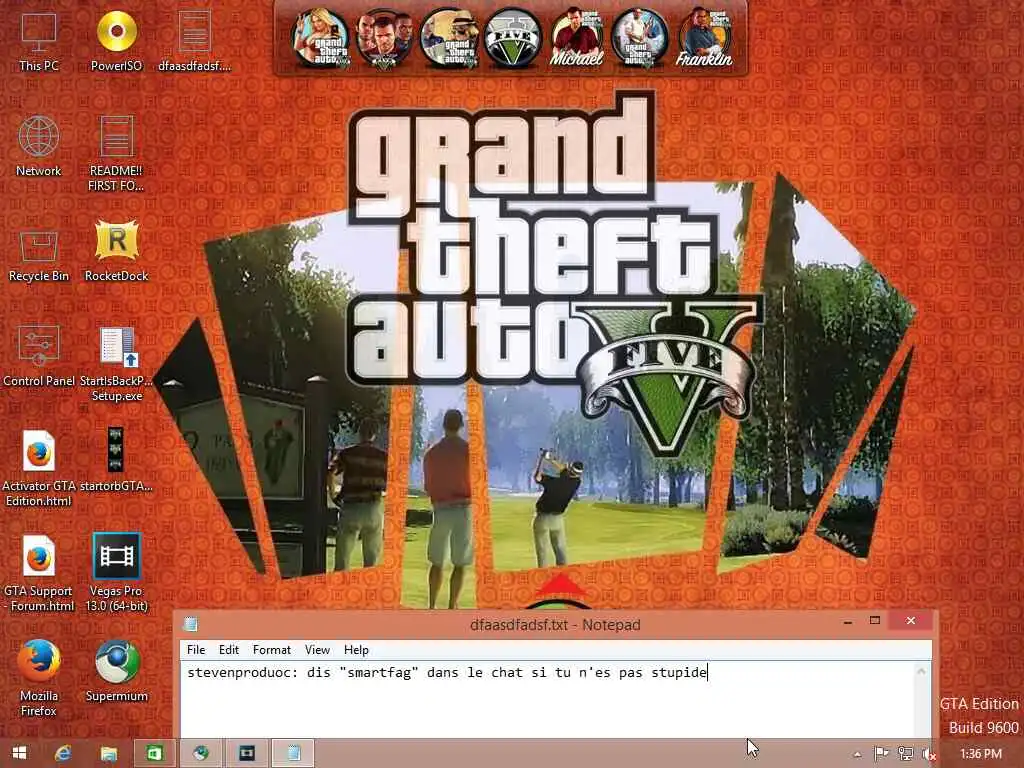Select the Recycle Bin icon
Viewport: 1024px width, 768px height.
point(39,256)
